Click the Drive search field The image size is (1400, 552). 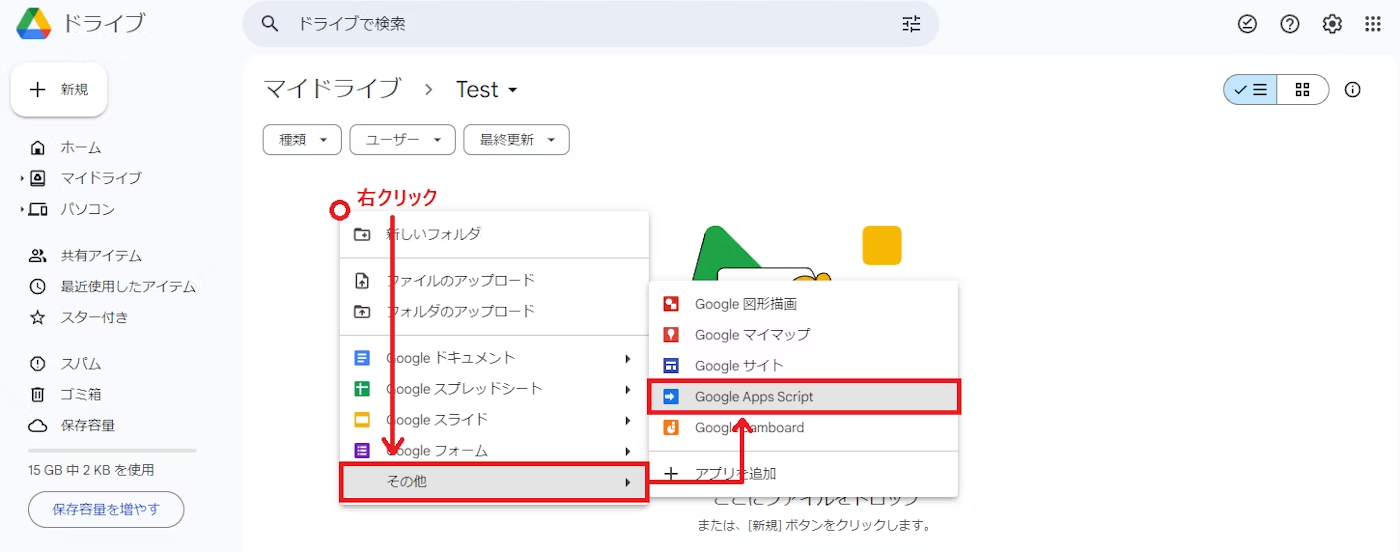click(590, 24)
